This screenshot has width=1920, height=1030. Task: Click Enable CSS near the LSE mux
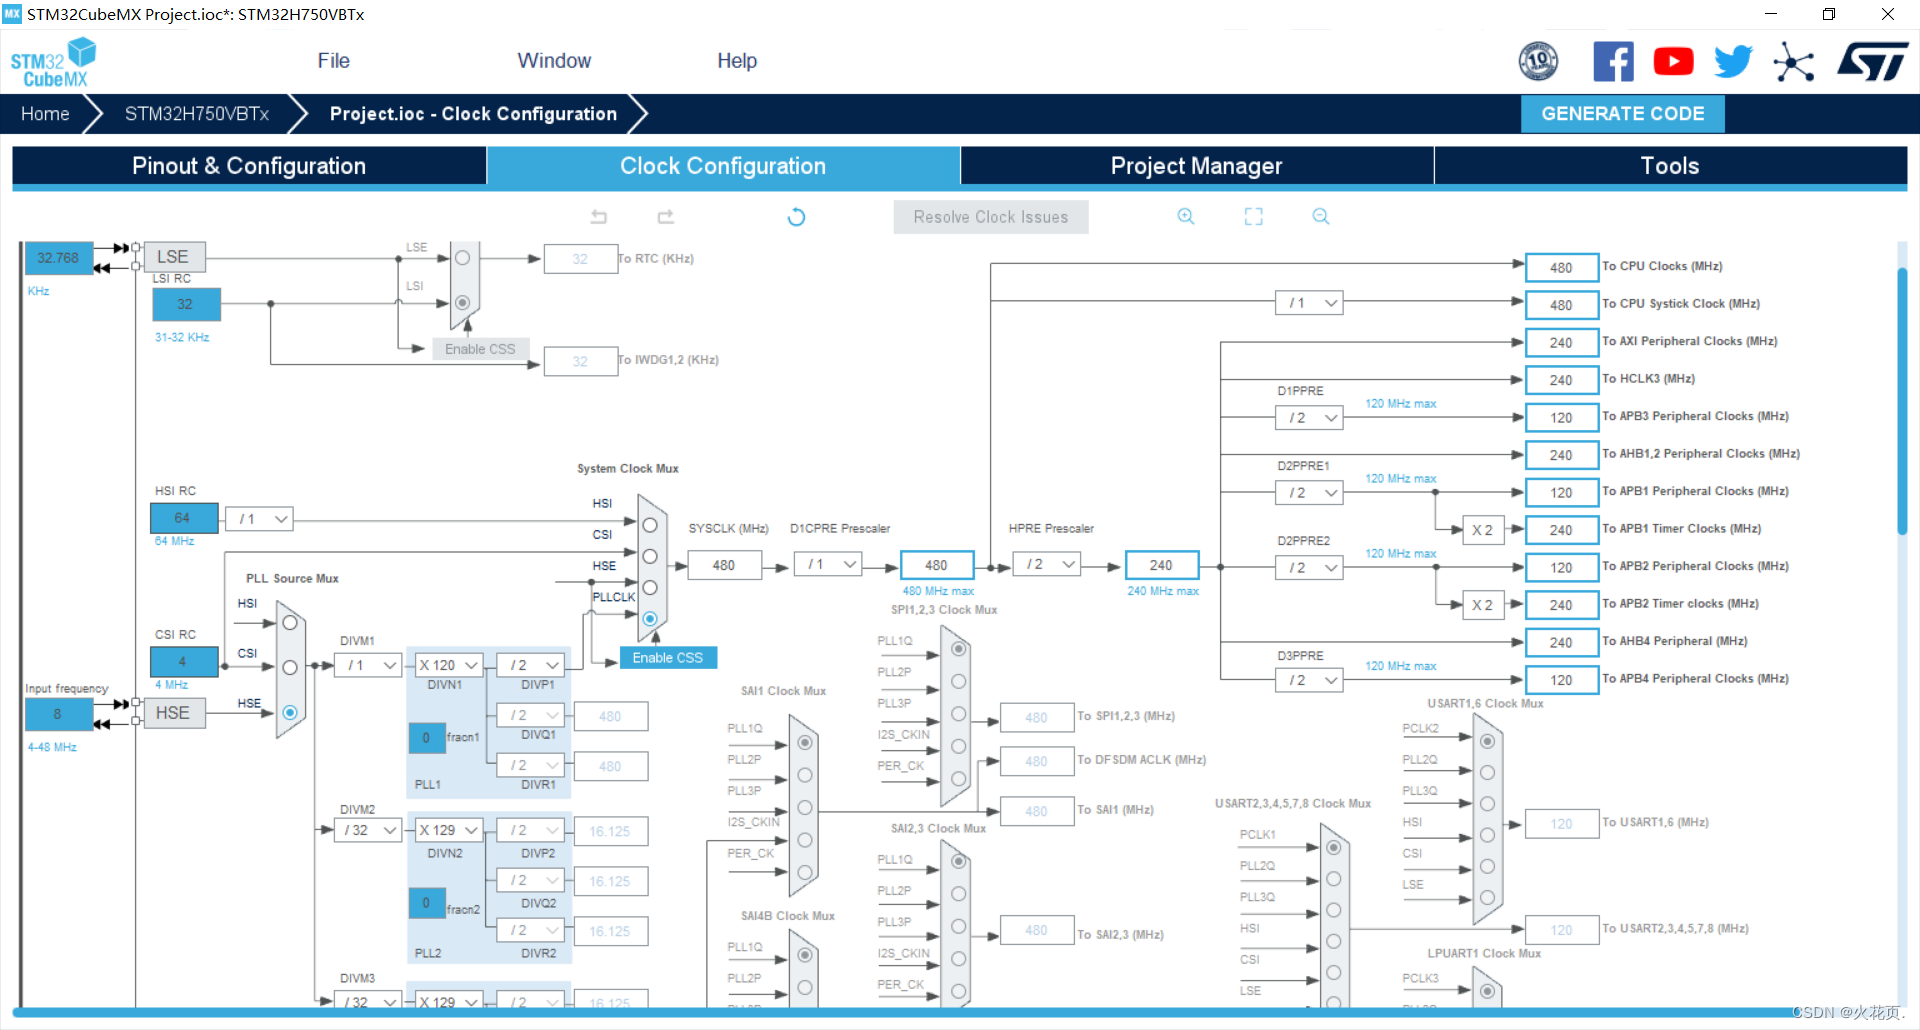(x=480, y=349)
